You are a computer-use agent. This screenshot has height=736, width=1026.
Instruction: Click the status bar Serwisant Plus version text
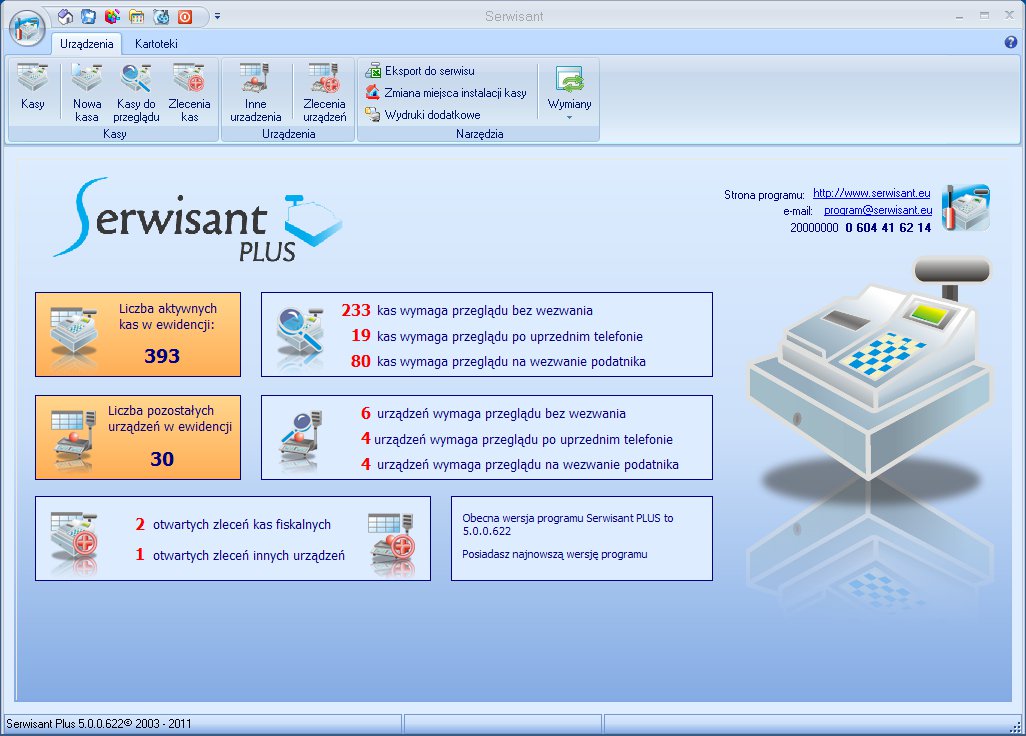click(99, 724)
